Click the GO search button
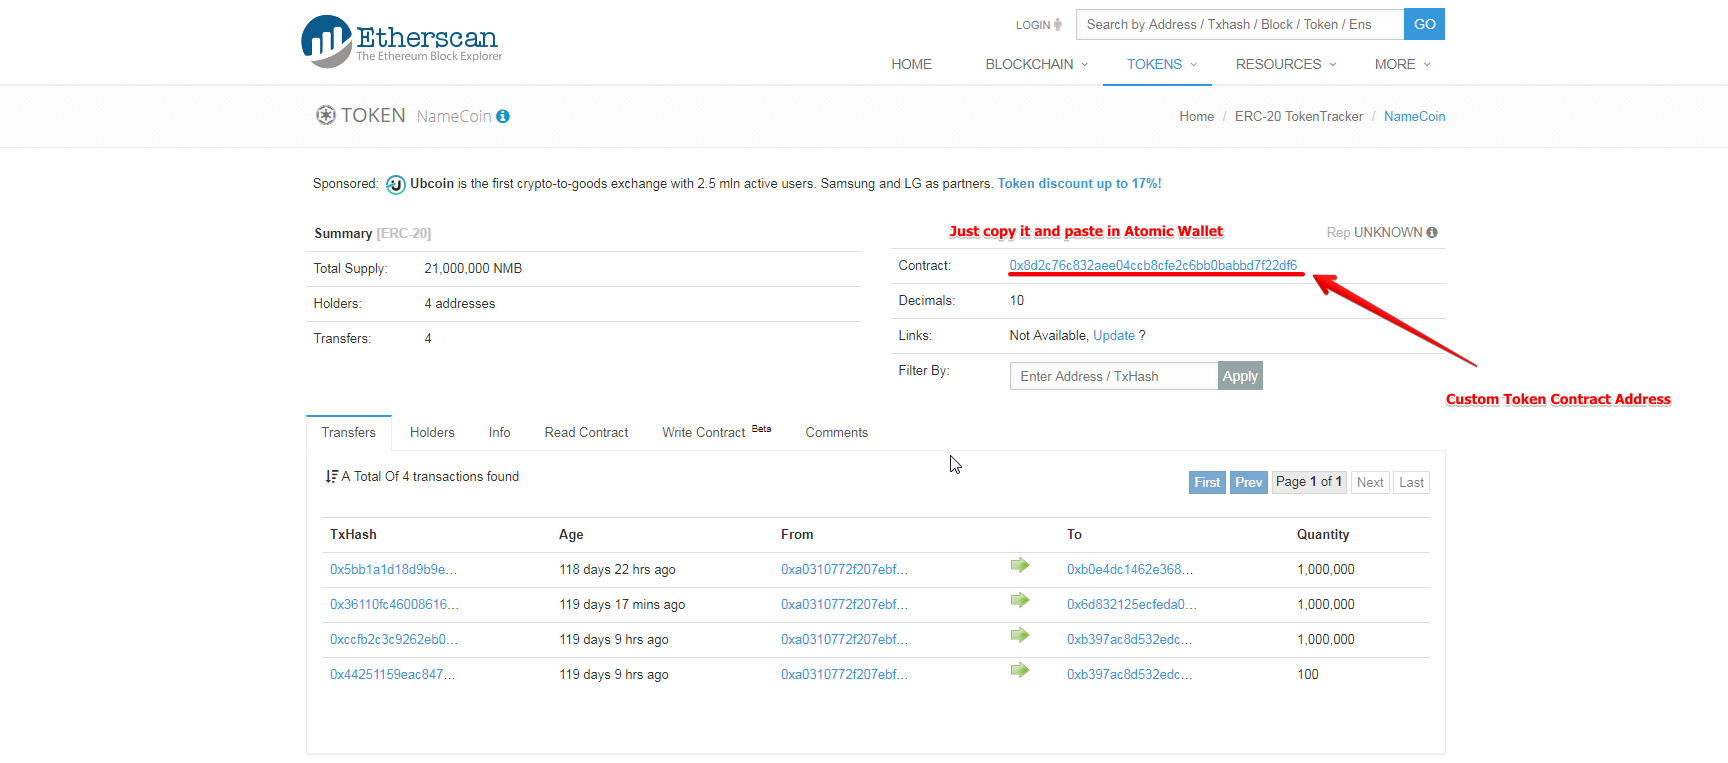This screenshot has height=763, width=1728. [1424, 24]
